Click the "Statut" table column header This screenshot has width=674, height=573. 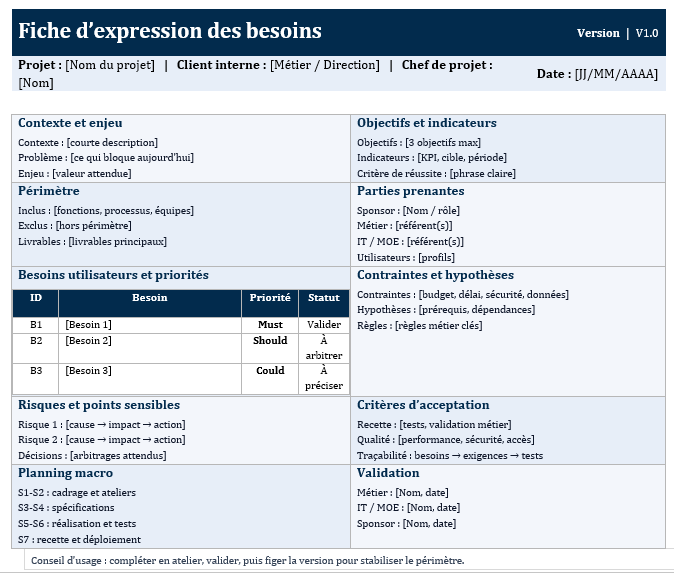click(324, 298)
